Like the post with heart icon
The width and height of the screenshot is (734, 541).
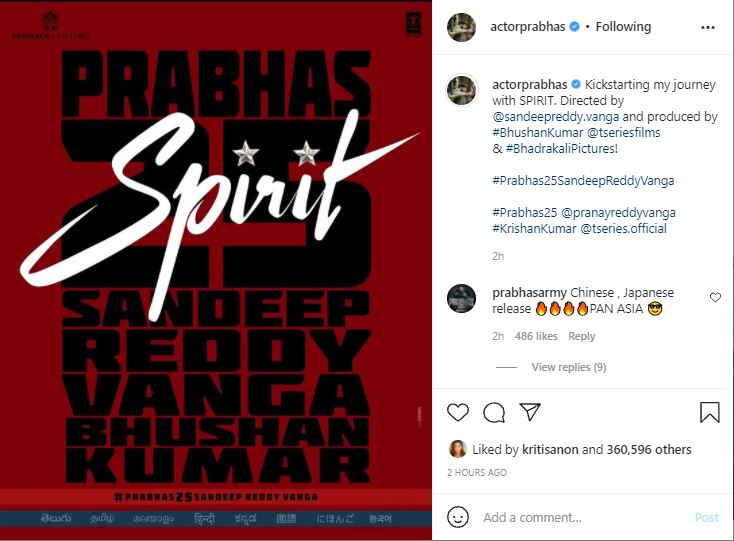click(458, 412)
